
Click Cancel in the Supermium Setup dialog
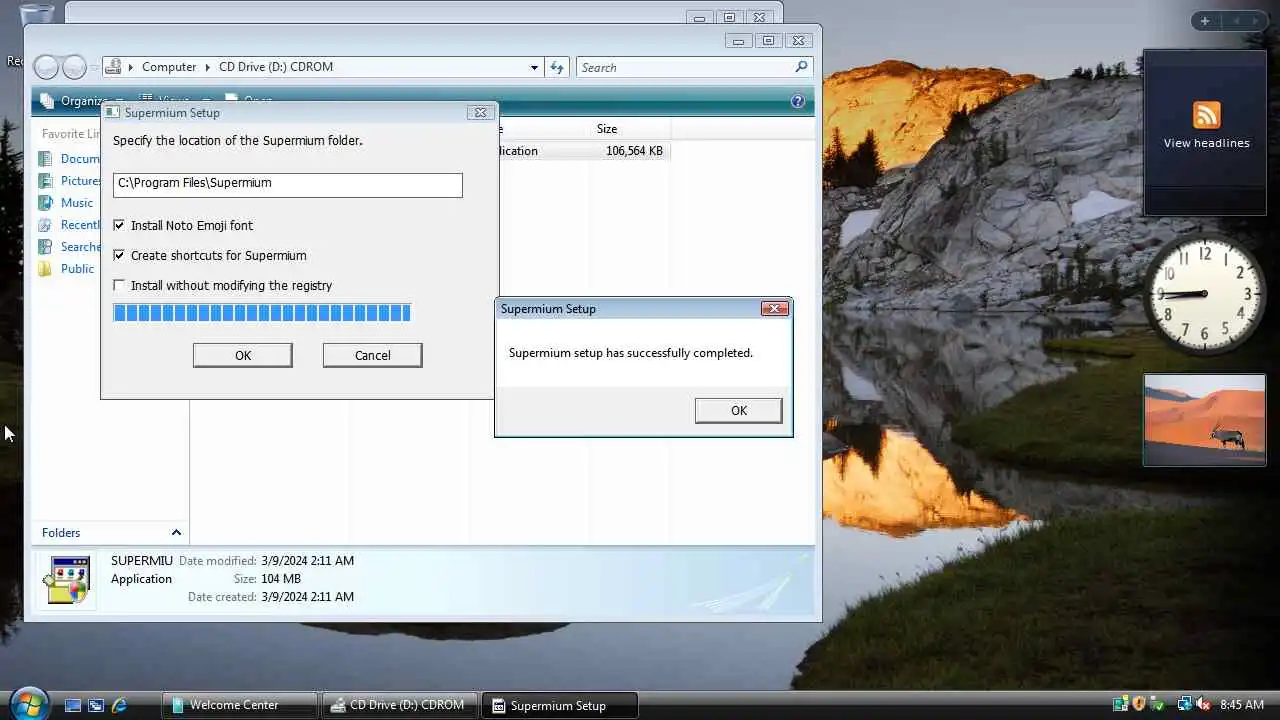click(x=372, y=355)
